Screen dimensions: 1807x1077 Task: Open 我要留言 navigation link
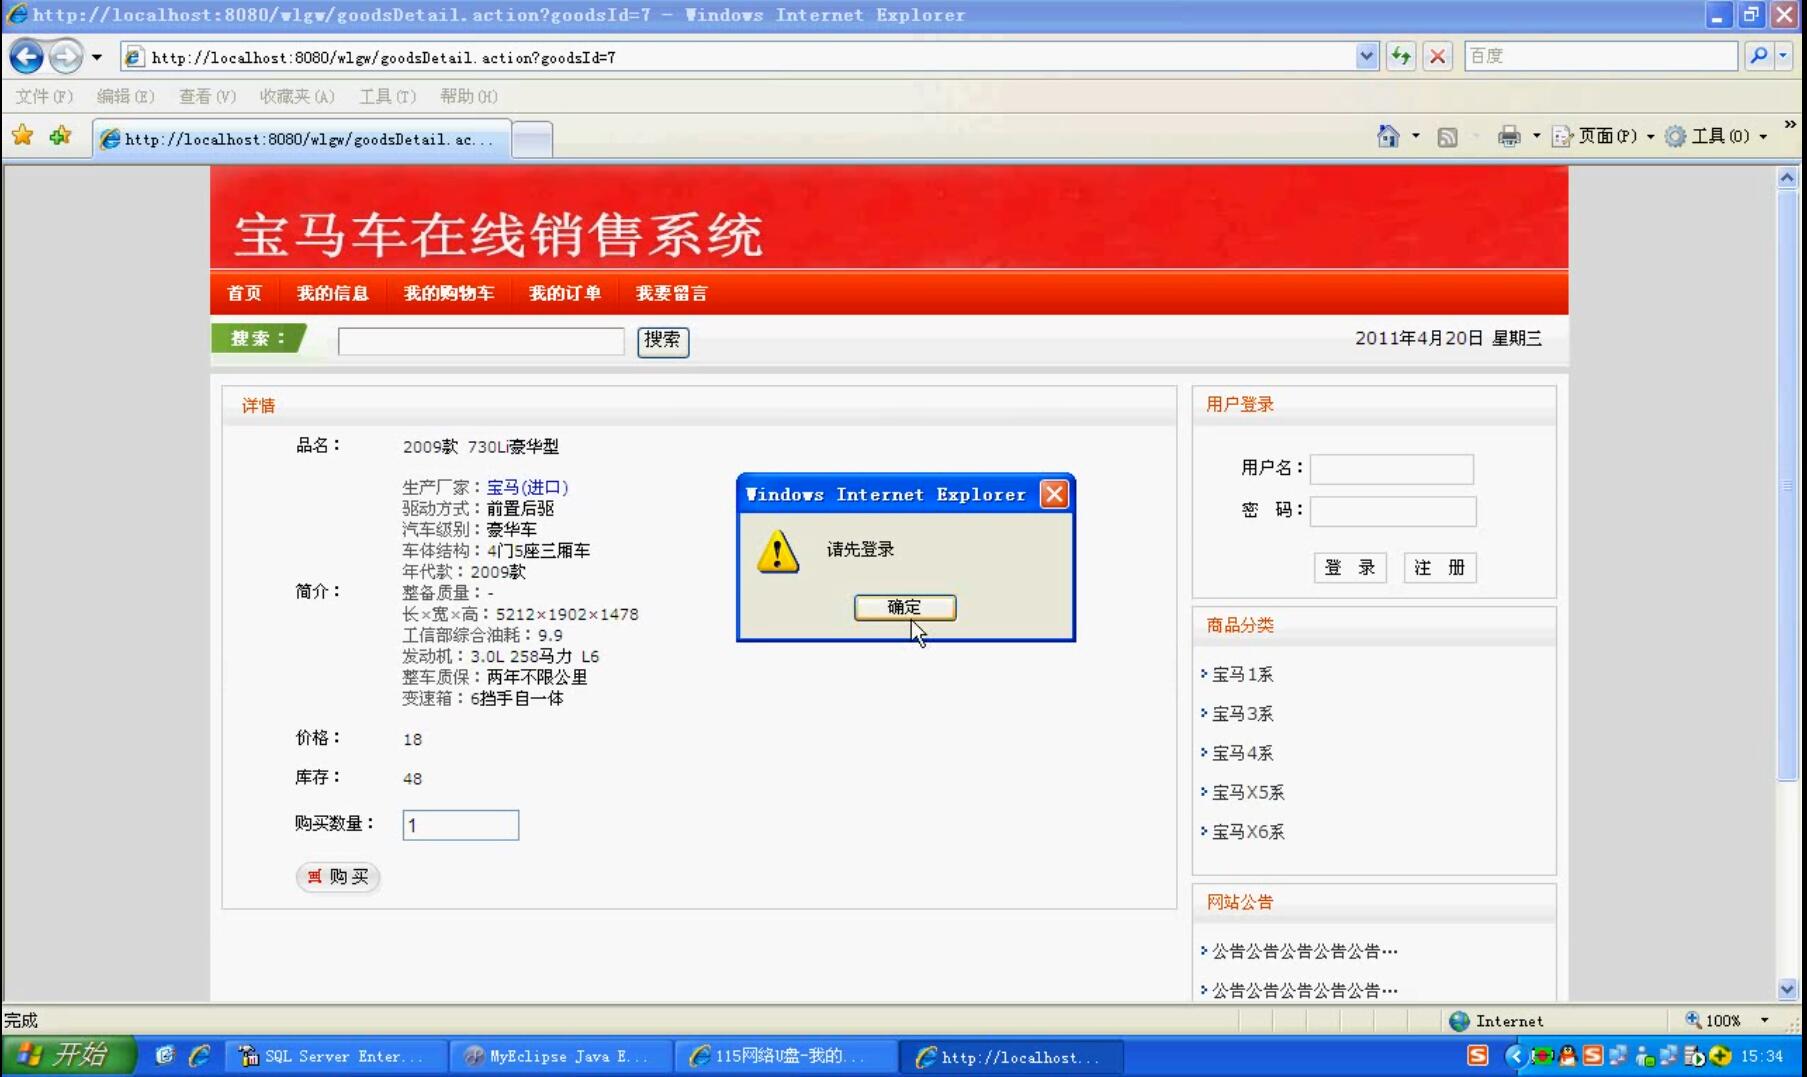tap(672, 293)
